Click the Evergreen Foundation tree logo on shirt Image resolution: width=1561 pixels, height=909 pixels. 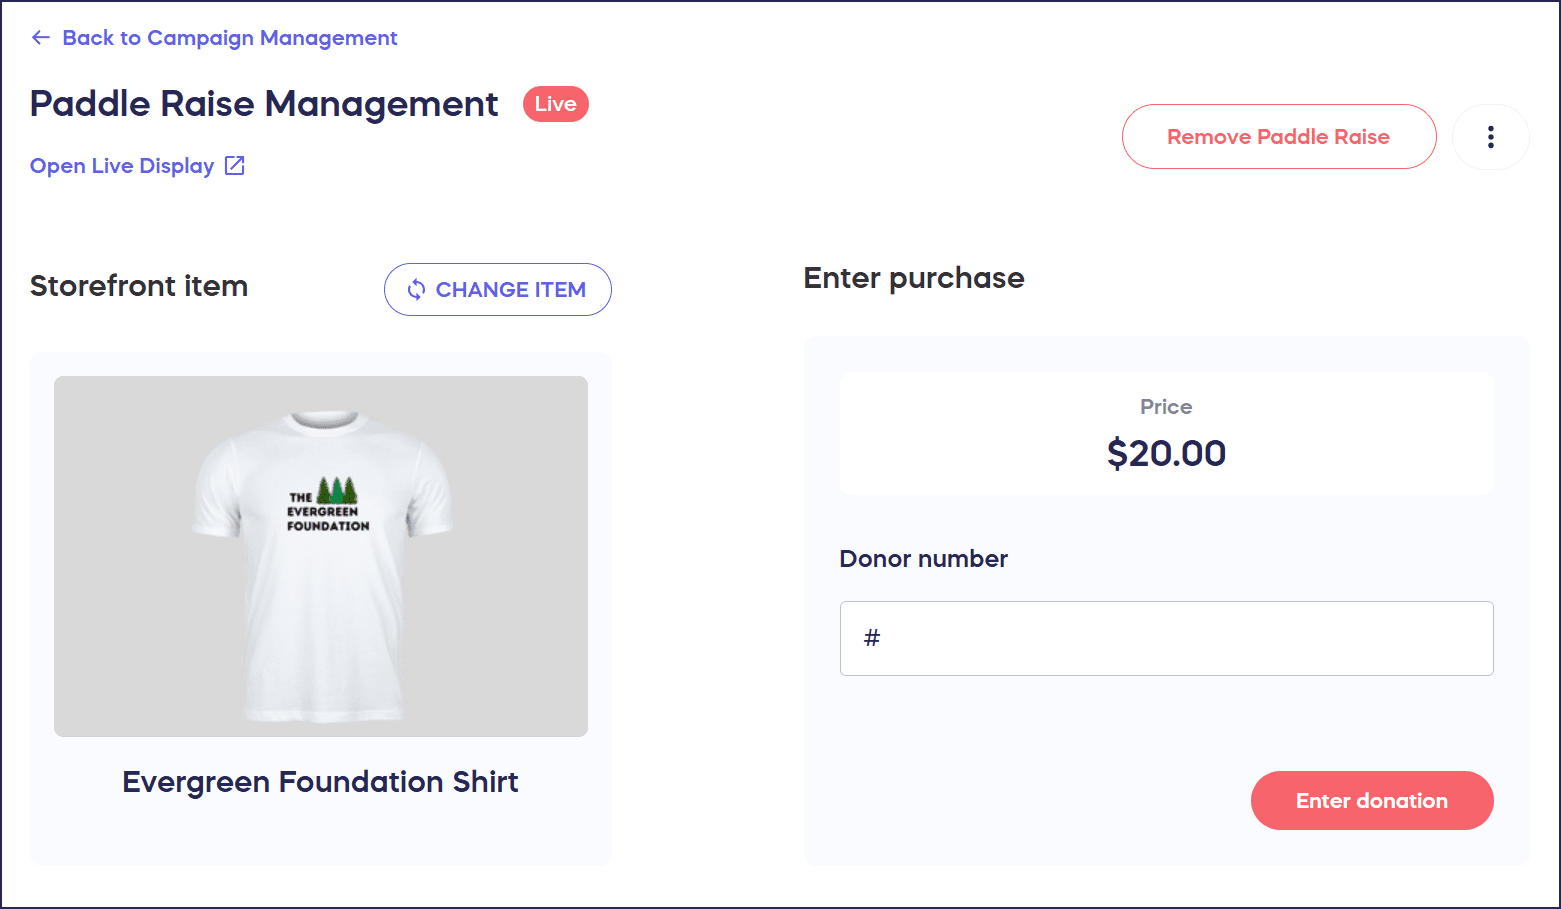coord(330,505)
